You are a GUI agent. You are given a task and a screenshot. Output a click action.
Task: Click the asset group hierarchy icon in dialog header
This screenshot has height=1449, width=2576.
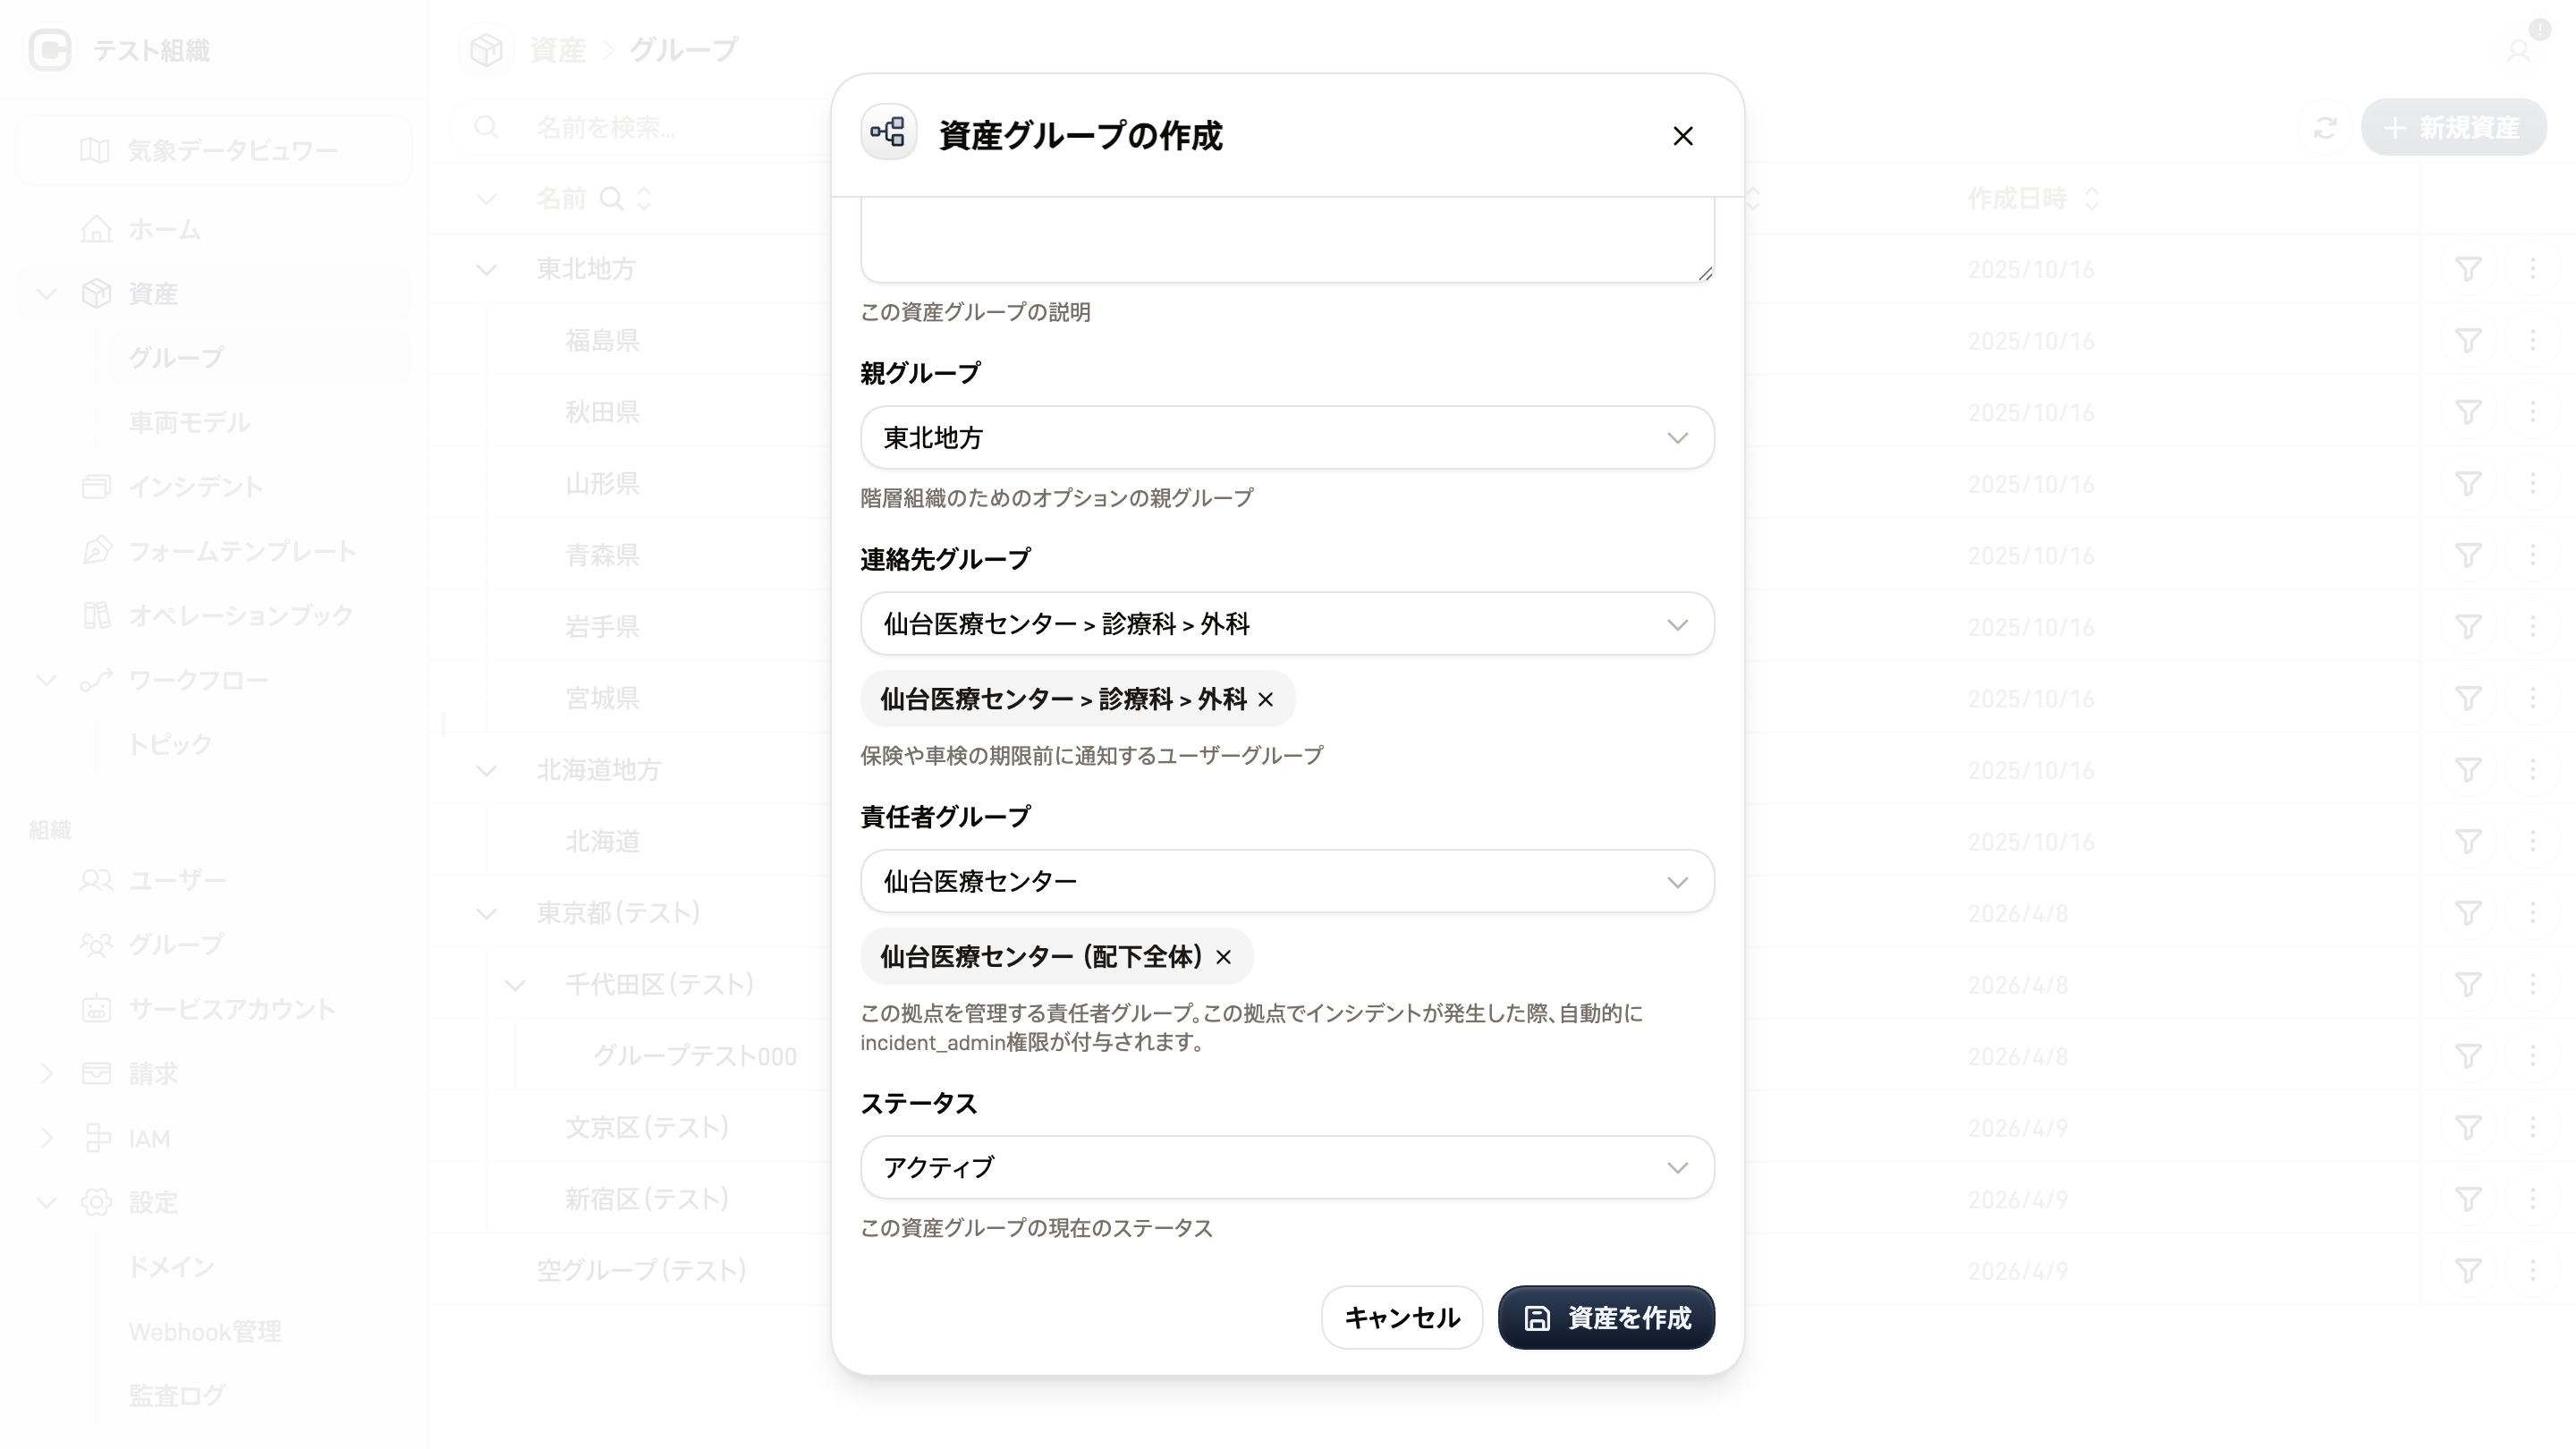[x=888, y=133]
